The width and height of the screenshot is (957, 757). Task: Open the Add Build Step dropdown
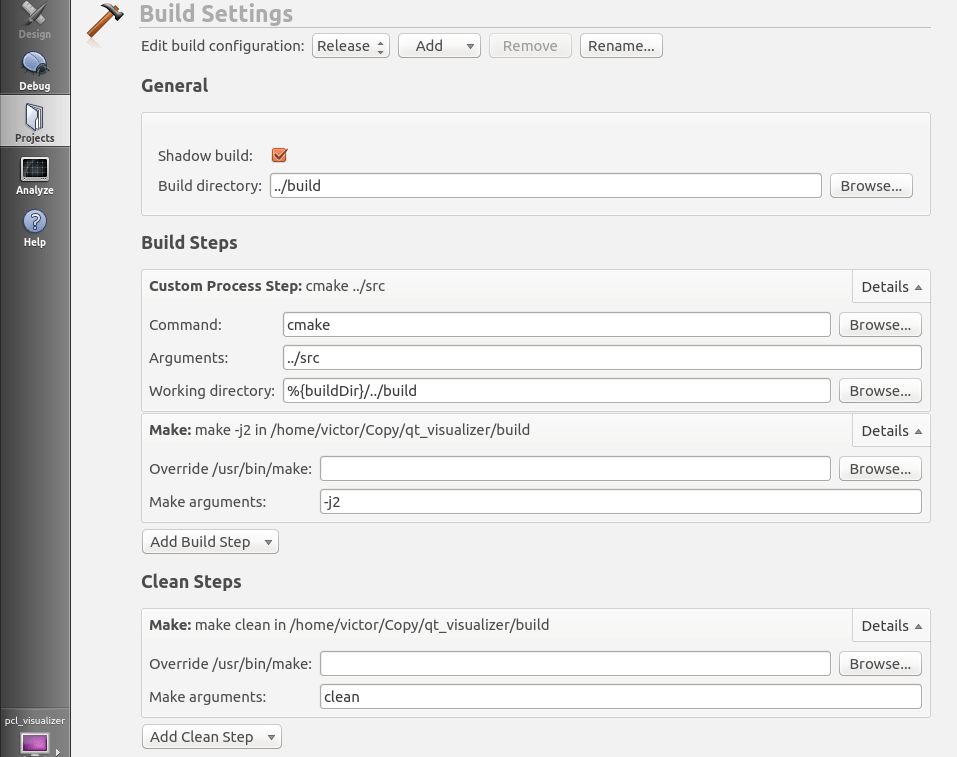(x=209, y=541)
